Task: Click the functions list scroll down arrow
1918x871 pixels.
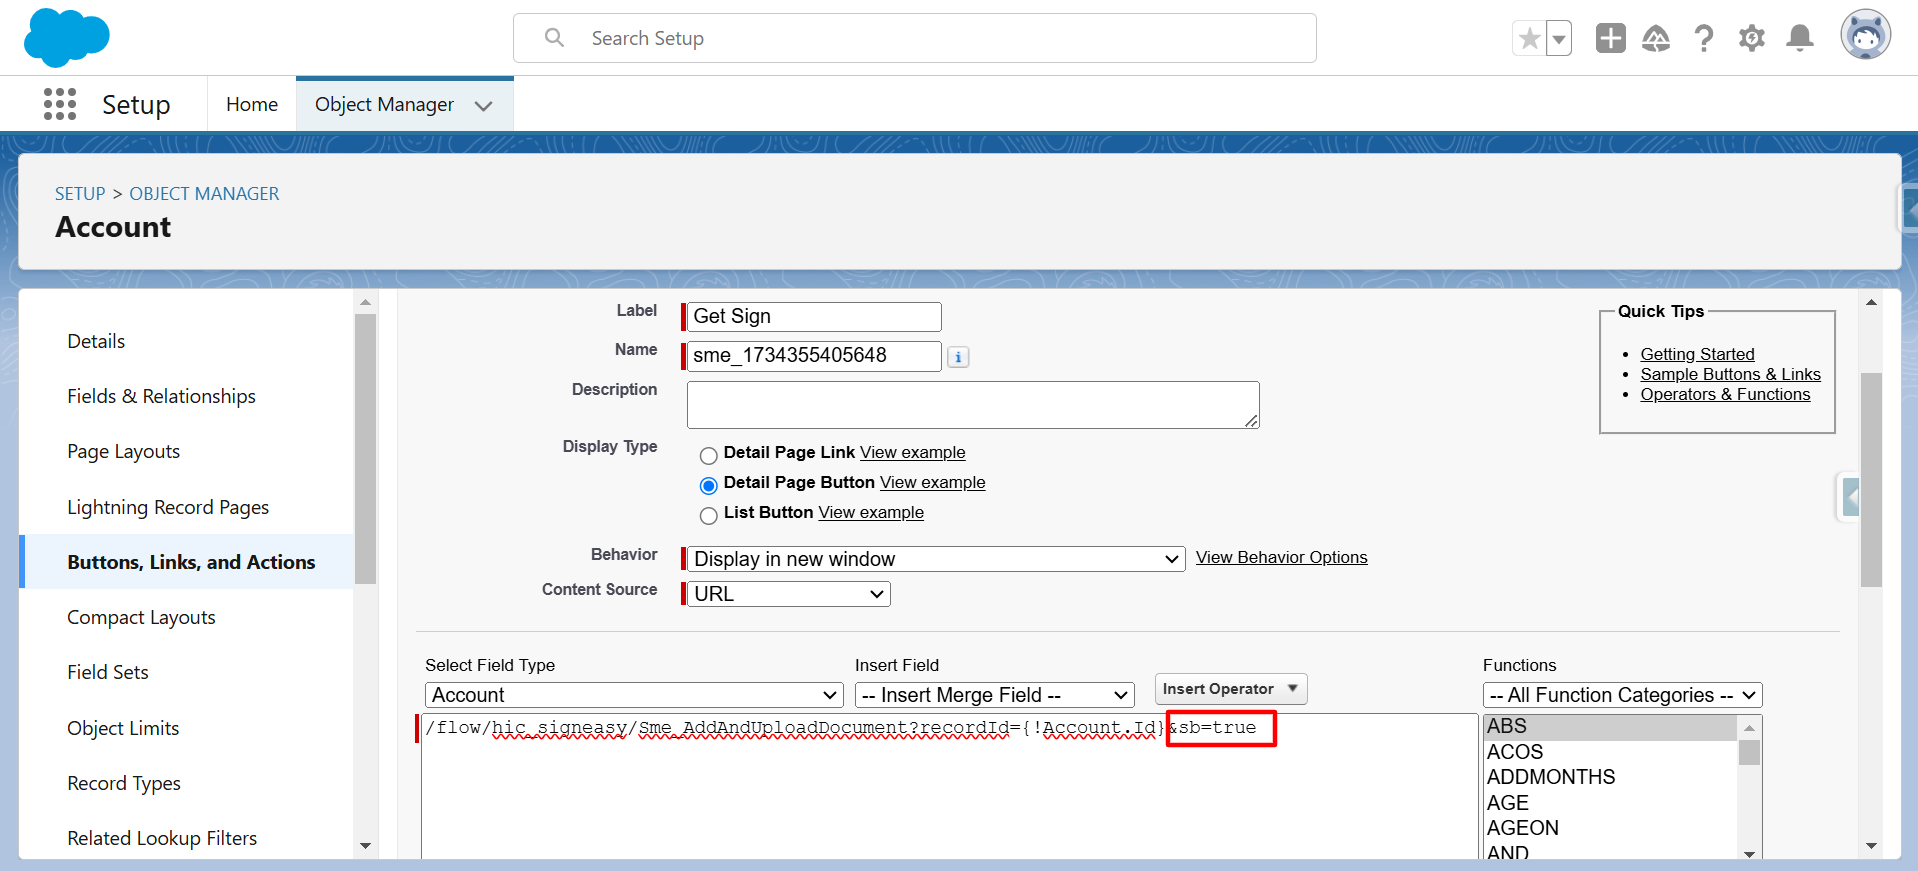Action: 1749,853
